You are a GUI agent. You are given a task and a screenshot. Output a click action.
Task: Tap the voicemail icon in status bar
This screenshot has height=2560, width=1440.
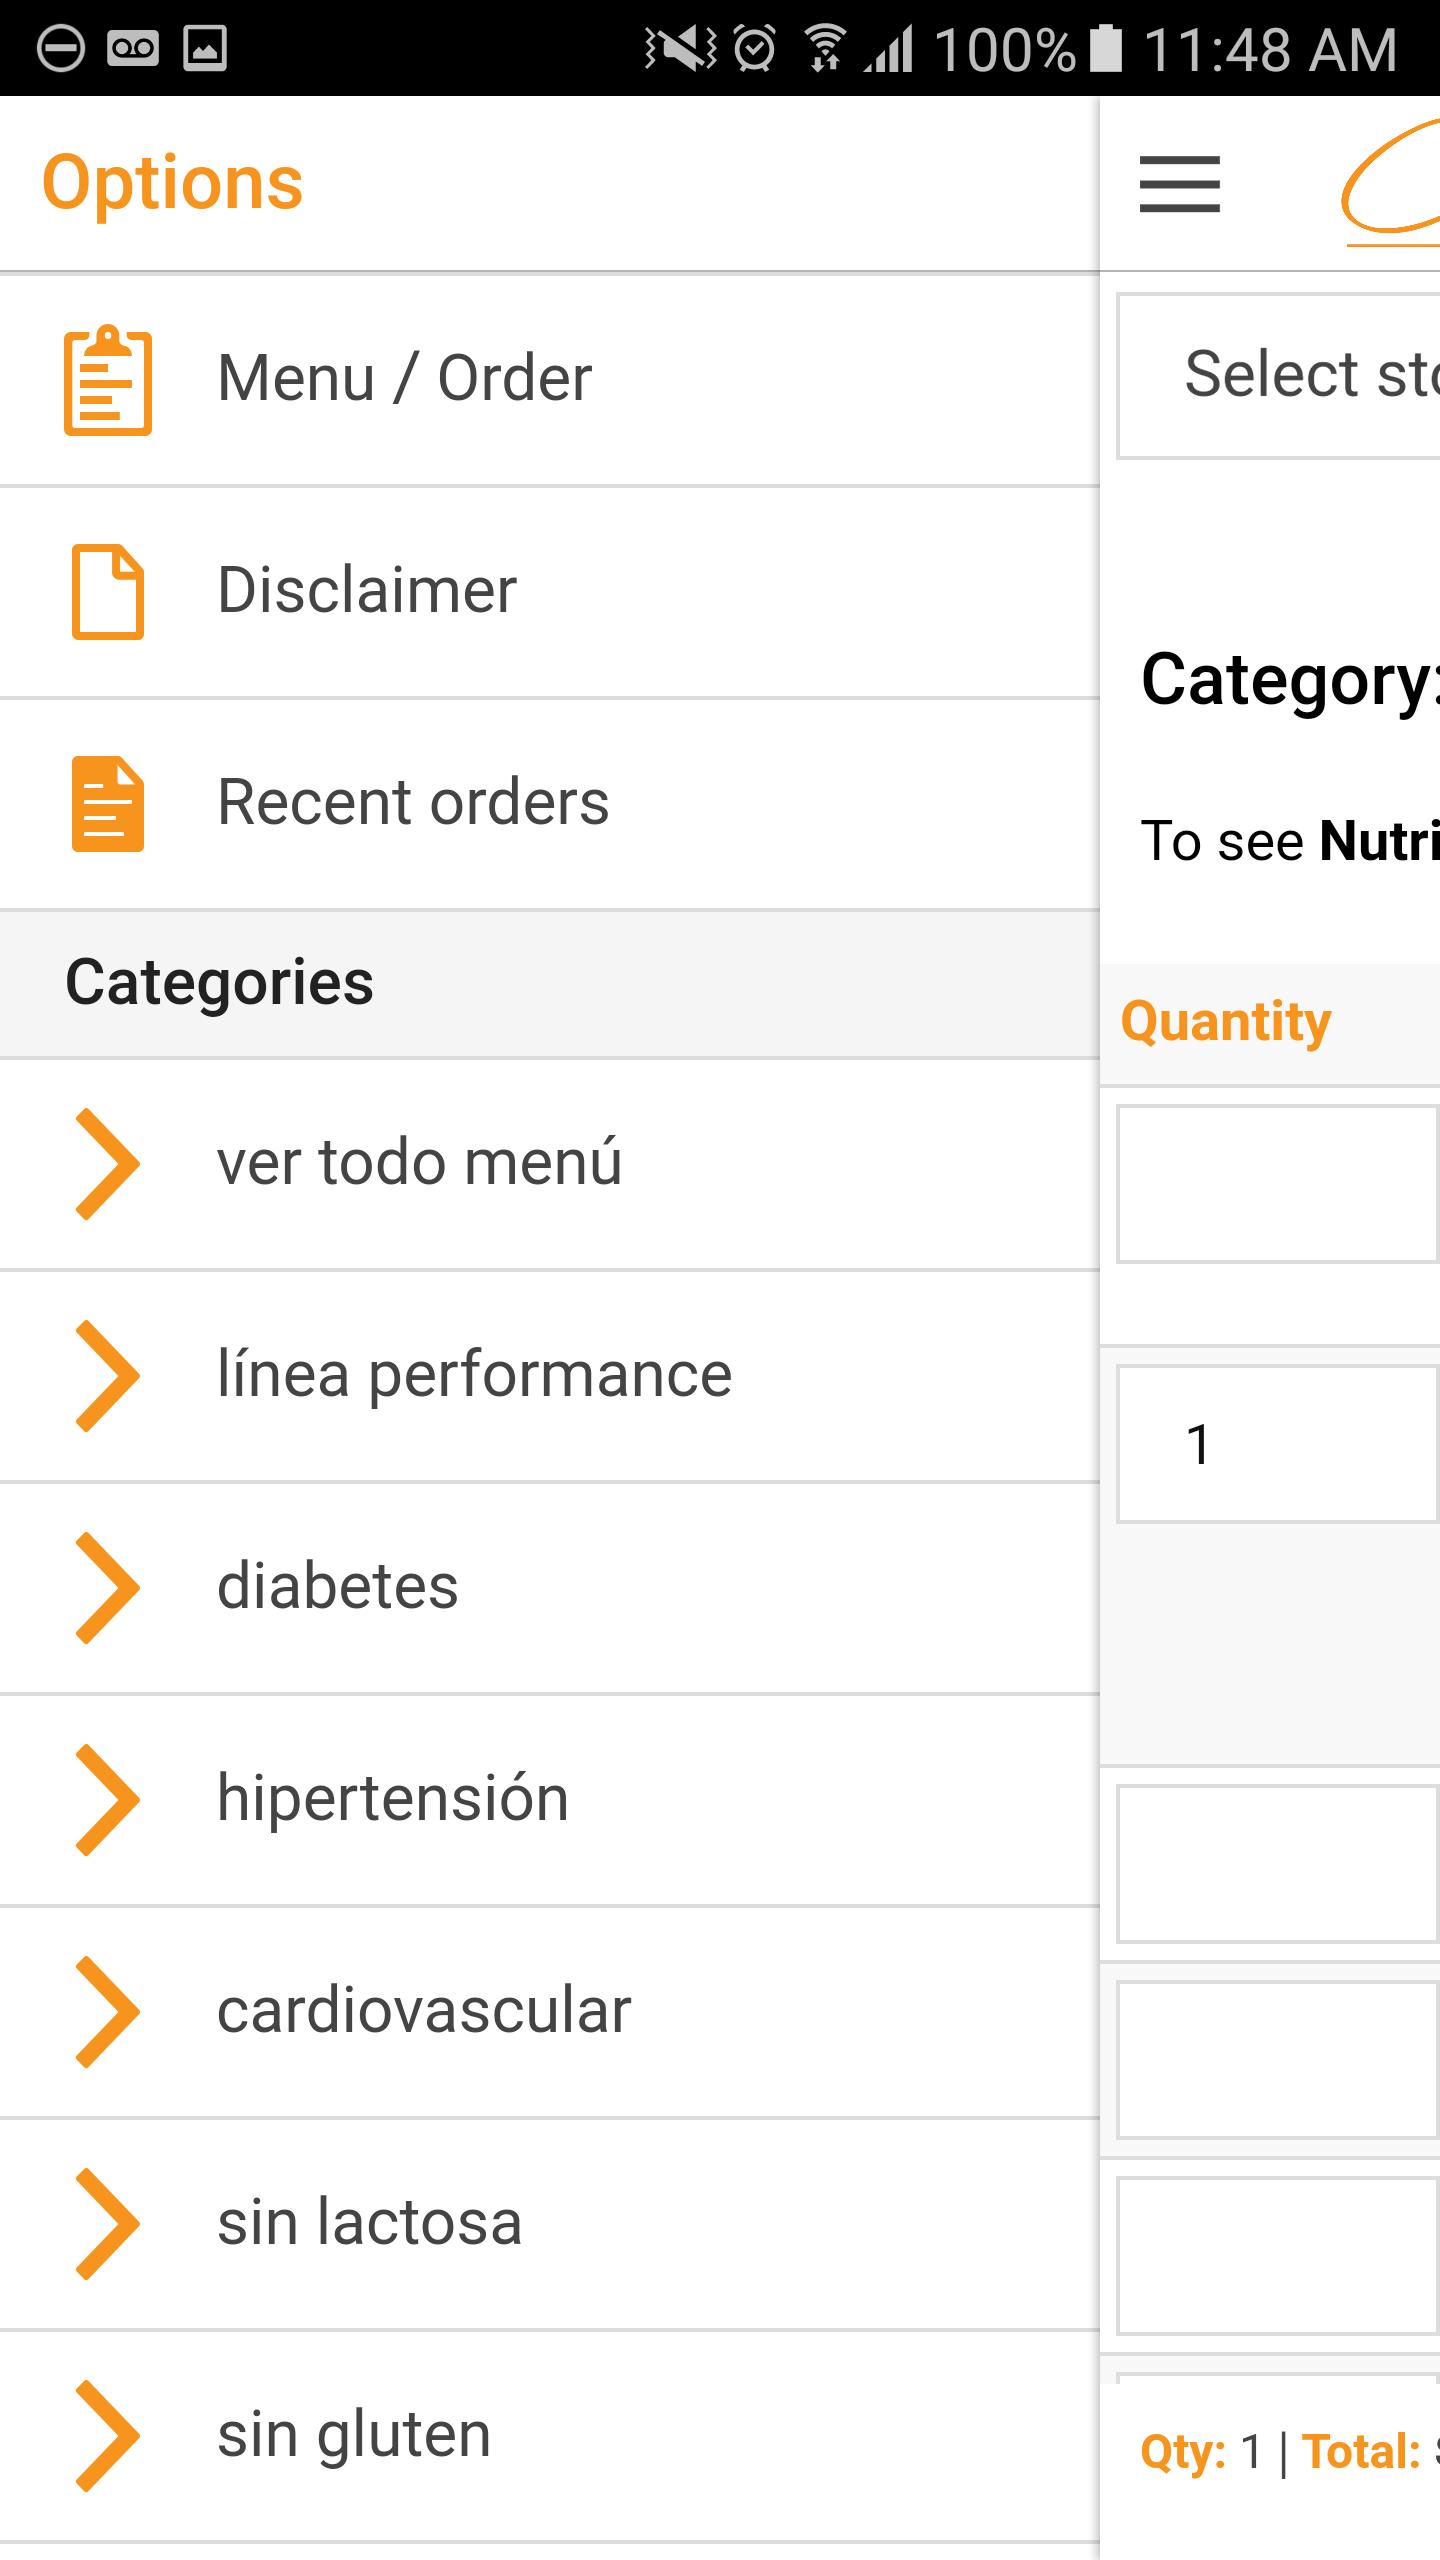pos(133,48)
